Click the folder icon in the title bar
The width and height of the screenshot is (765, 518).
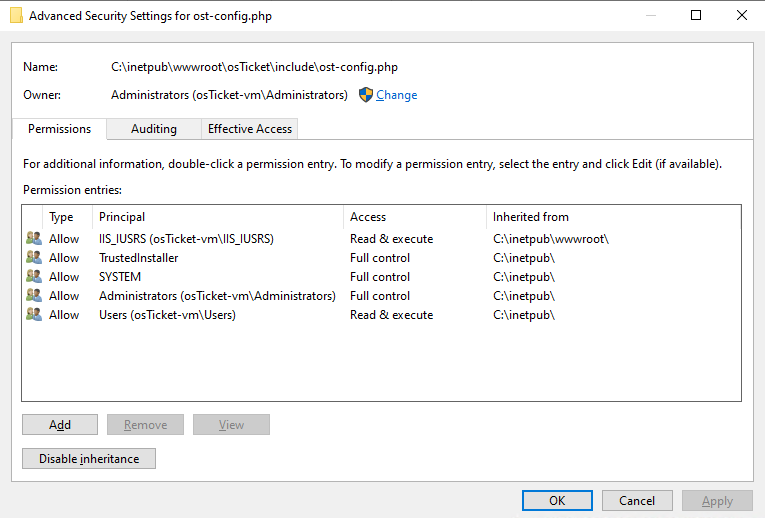16,16
